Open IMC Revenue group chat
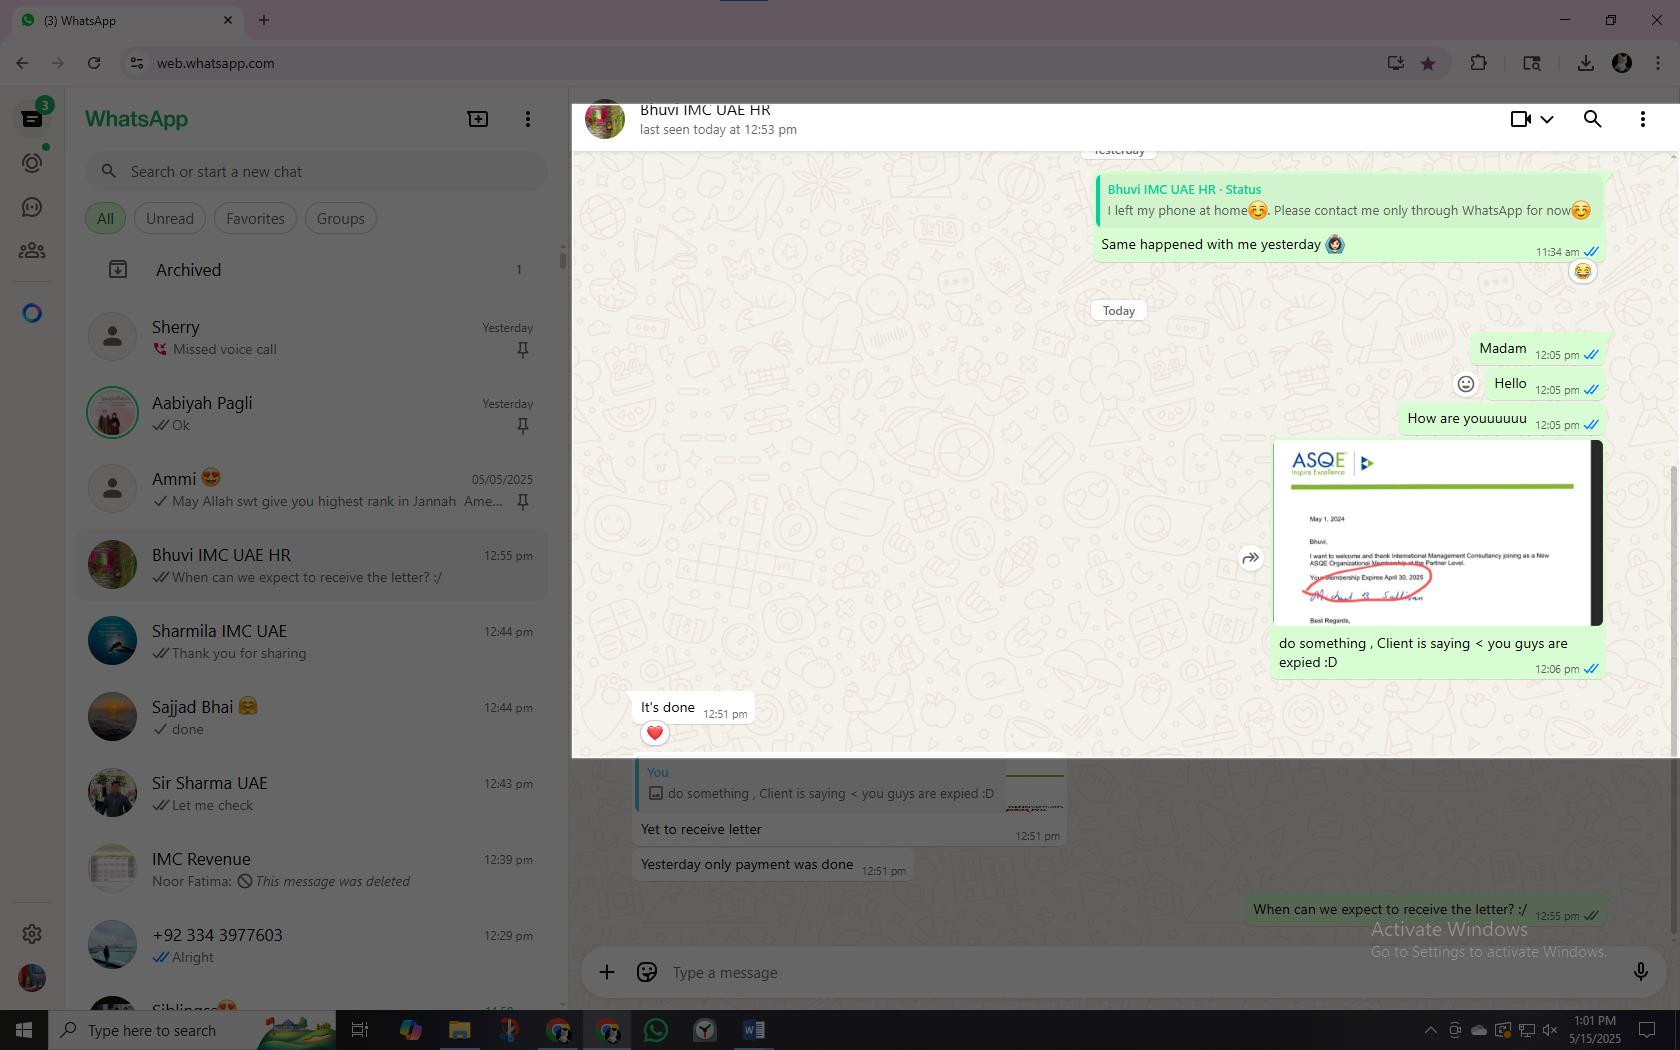 [312, 869]
